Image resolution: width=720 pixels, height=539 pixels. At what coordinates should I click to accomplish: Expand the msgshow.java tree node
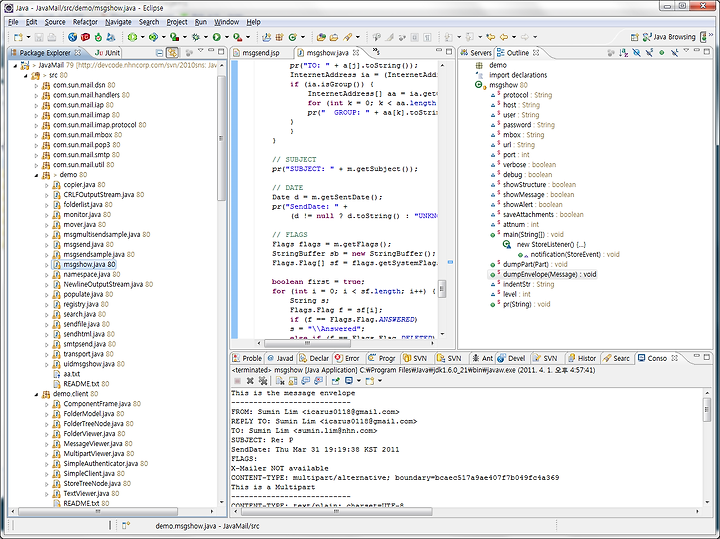(47, 265)
